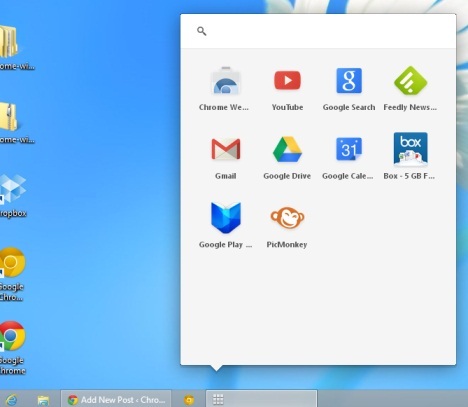Select the Google Chrome desktop shortcut
This screenshot has height=407, width=468.
tap(12, 347)
